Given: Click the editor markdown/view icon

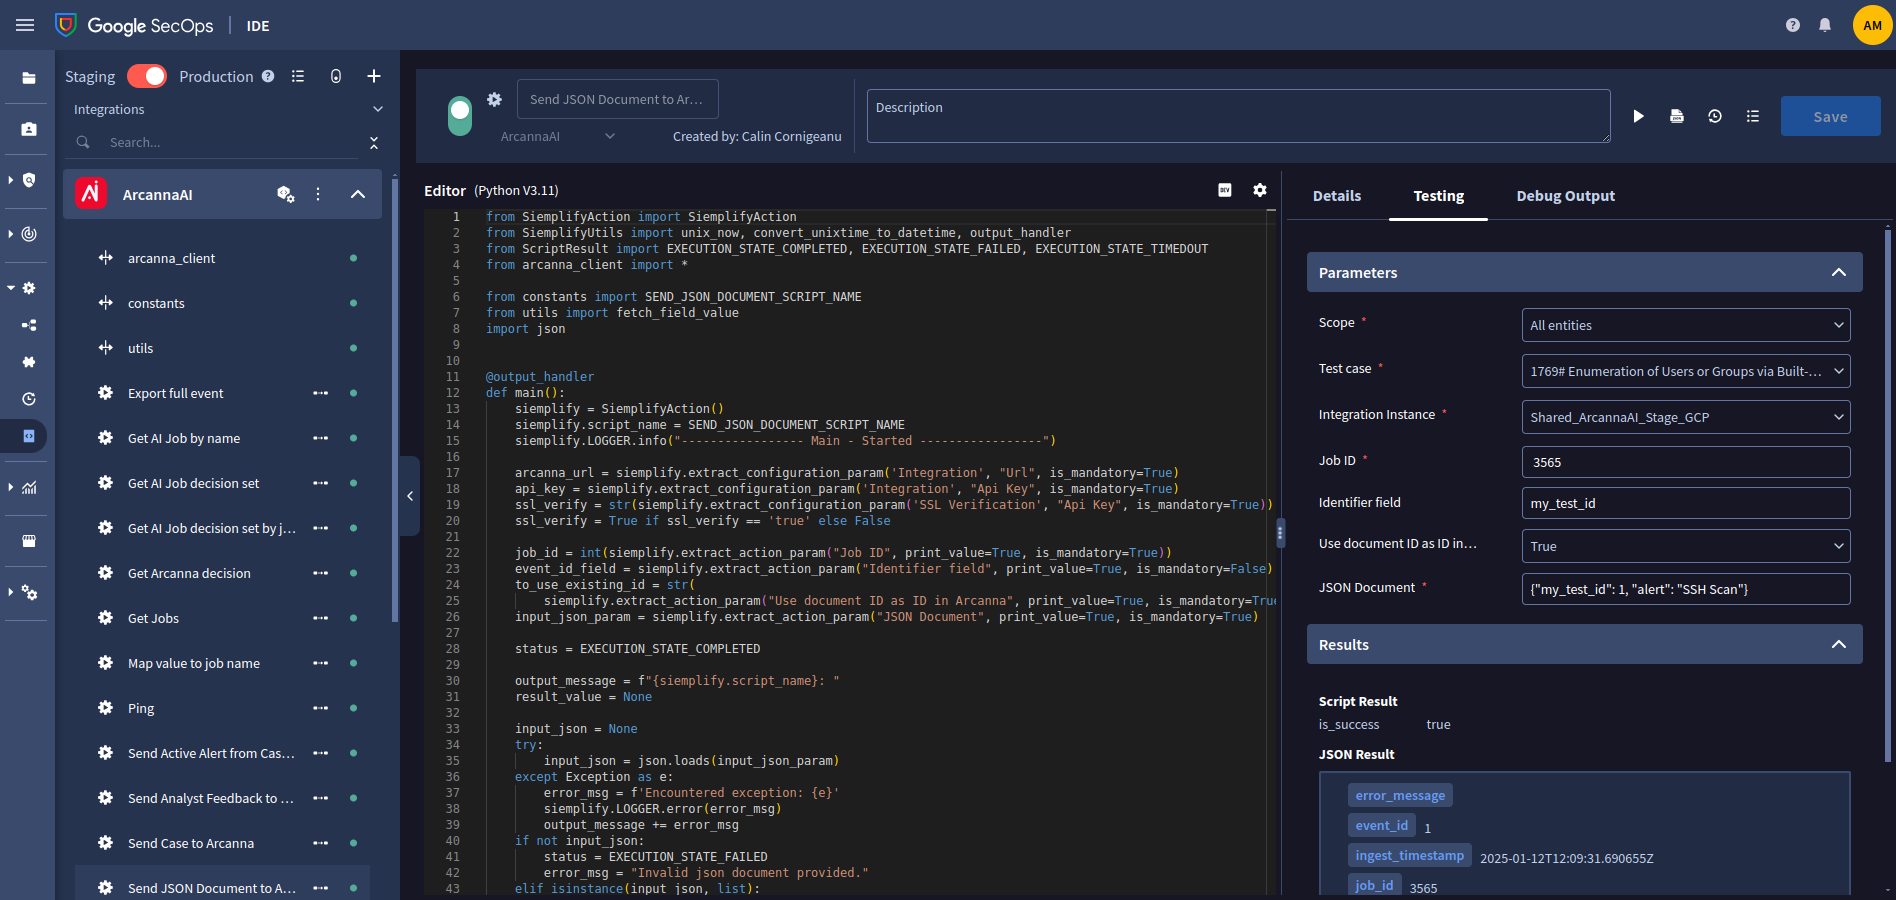Looking at the screenshot, I should click(1225, 190).
